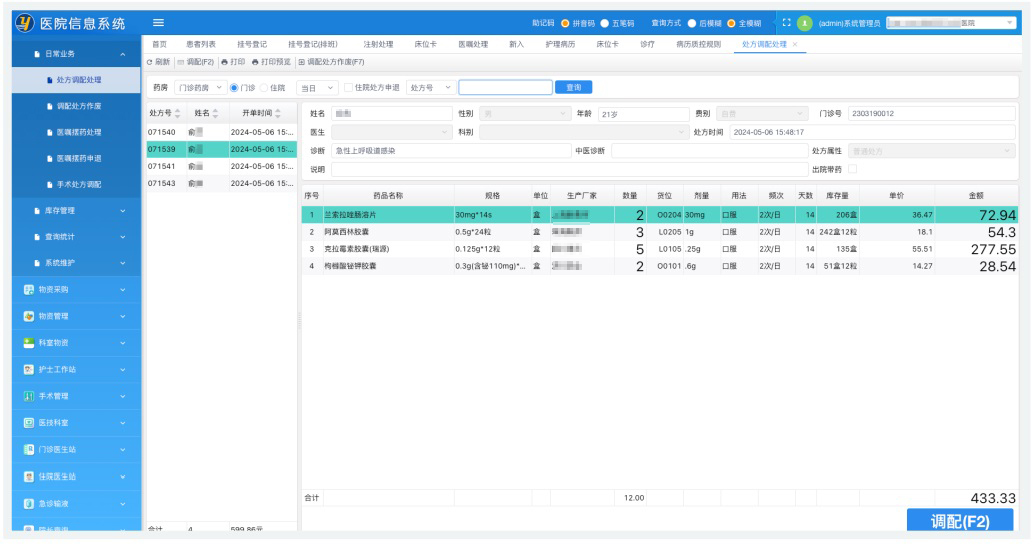1034x546 pixels.
Task: Open 医嘱摆药处理 sidebar page
Action: point(76,133)
